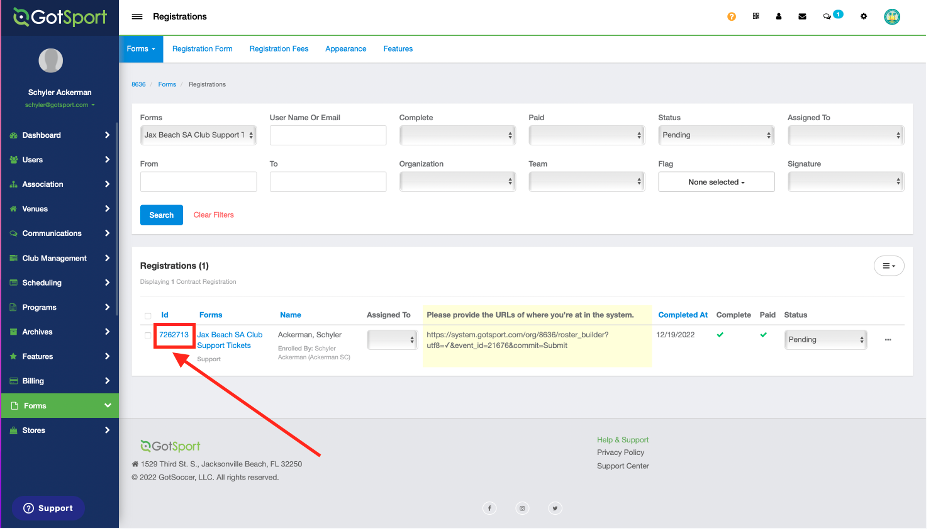Click the Billing card sidebar icon
The height and width of the screenshot is (529, 927).
(x=14, y=381)
